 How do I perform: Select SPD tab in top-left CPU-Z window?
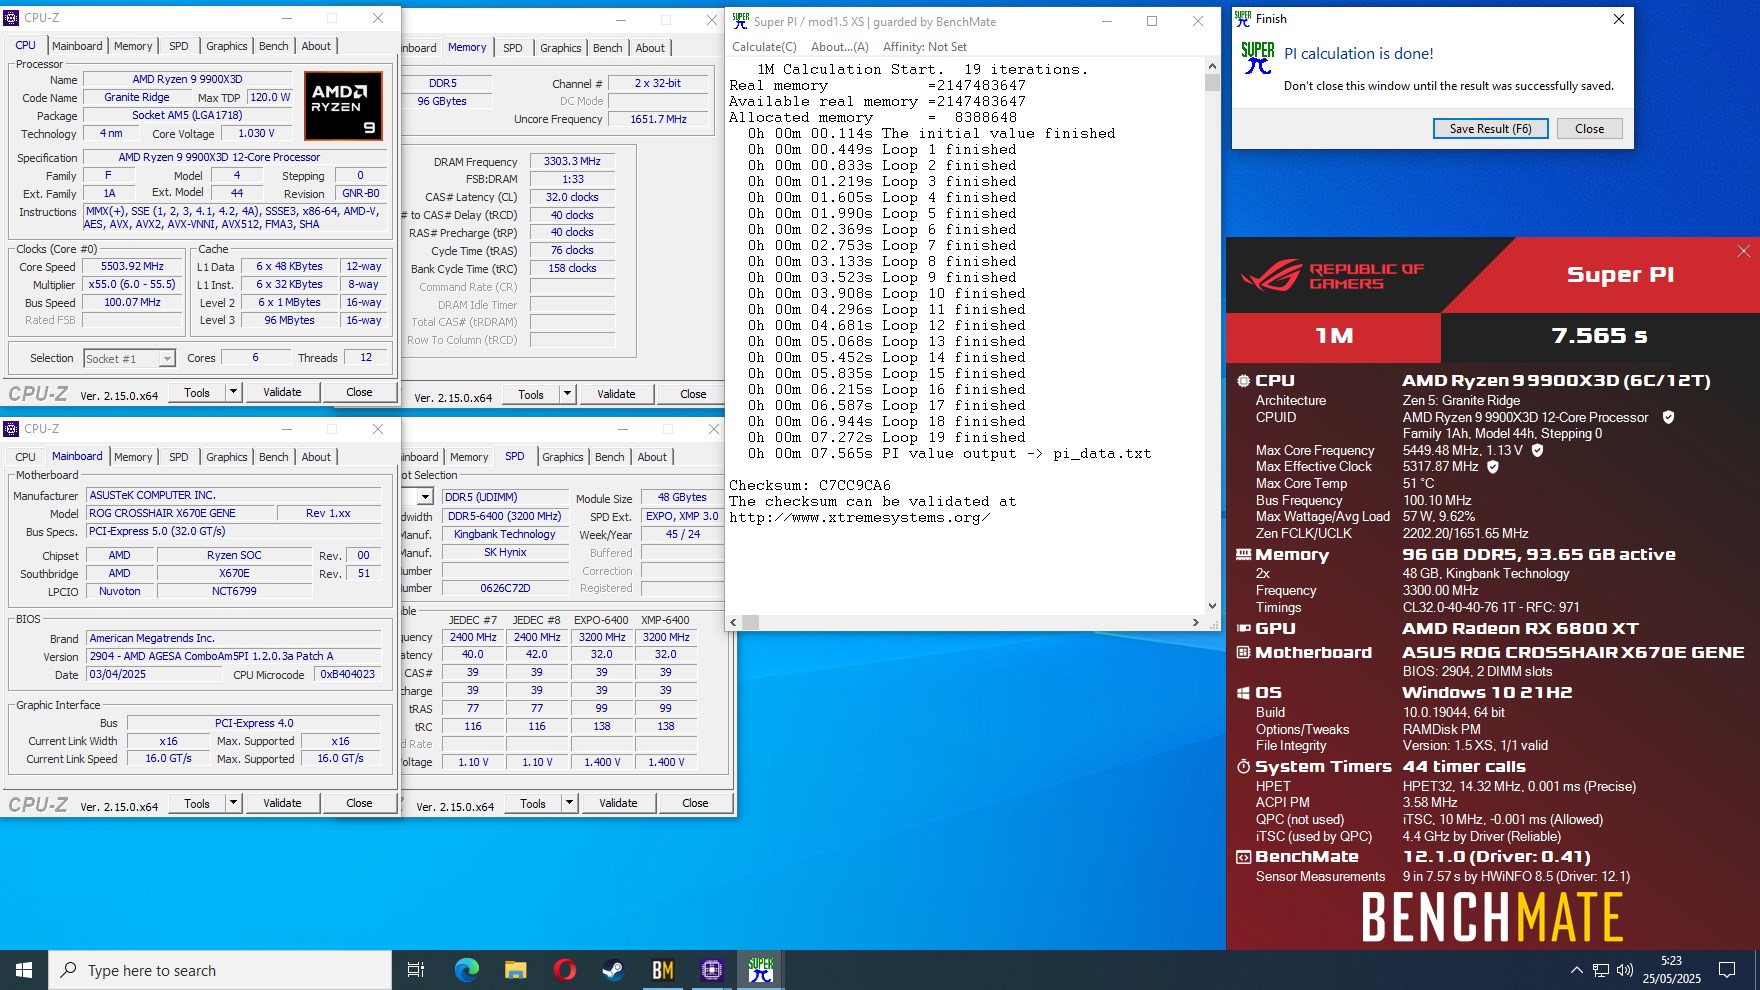(179, 46)
